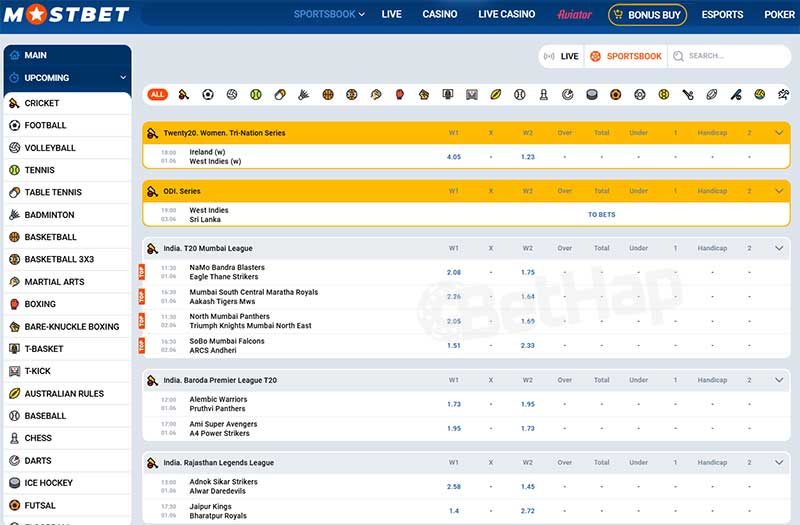Select MAIN in the left sidebar

[x=67, y=55]
